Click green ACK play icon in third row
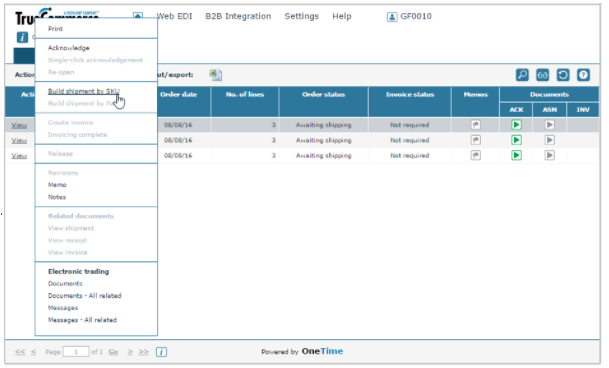 point(516,155)
